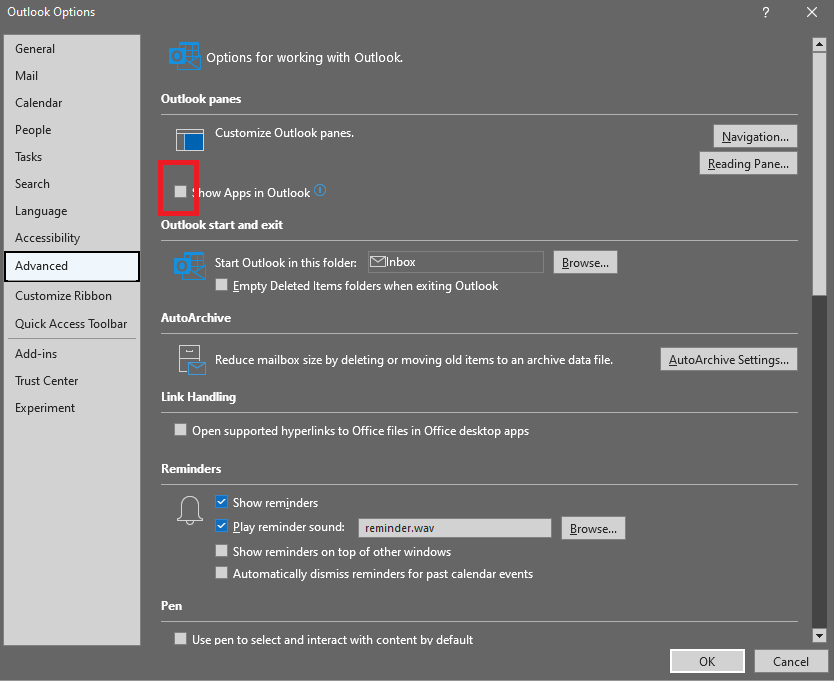The width and height of the screenshot is (834, 681).
Task: Browse for the Outlook start folder
Action: coord(585,263)
